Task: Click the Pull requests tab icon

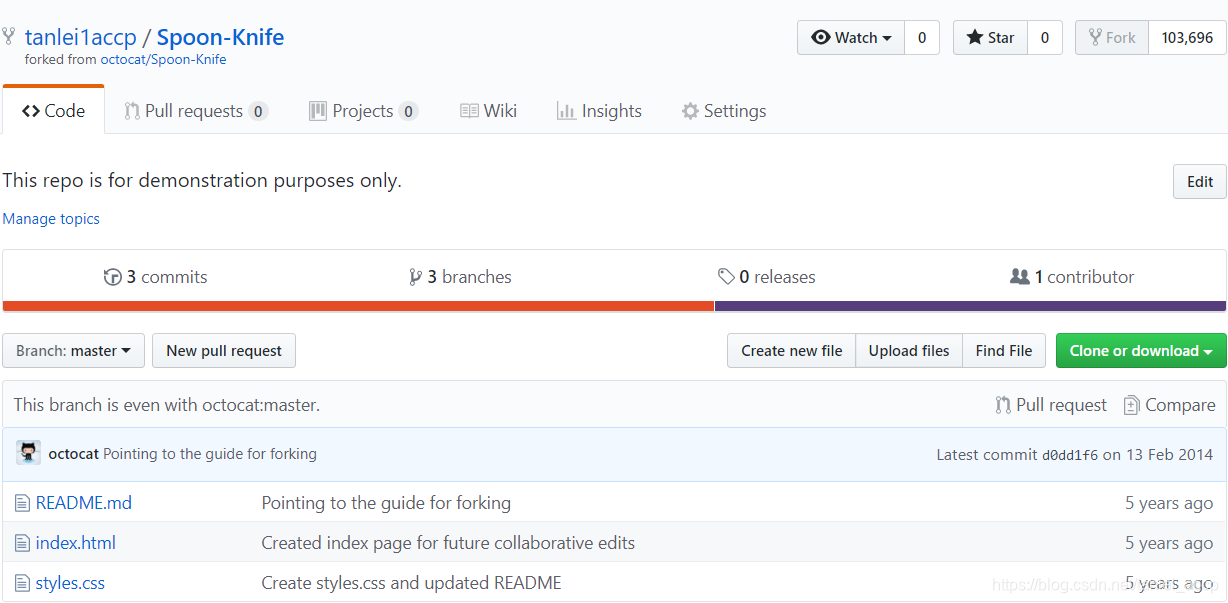Action: (131, 111)
